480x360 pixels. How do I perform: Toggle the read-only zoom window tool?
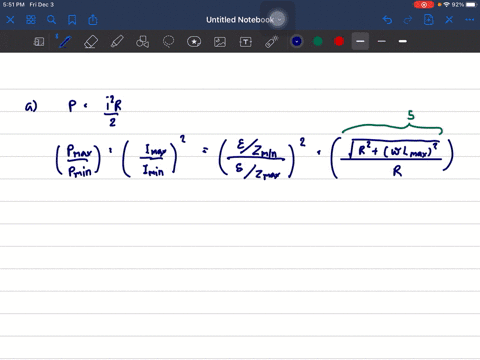39,42
